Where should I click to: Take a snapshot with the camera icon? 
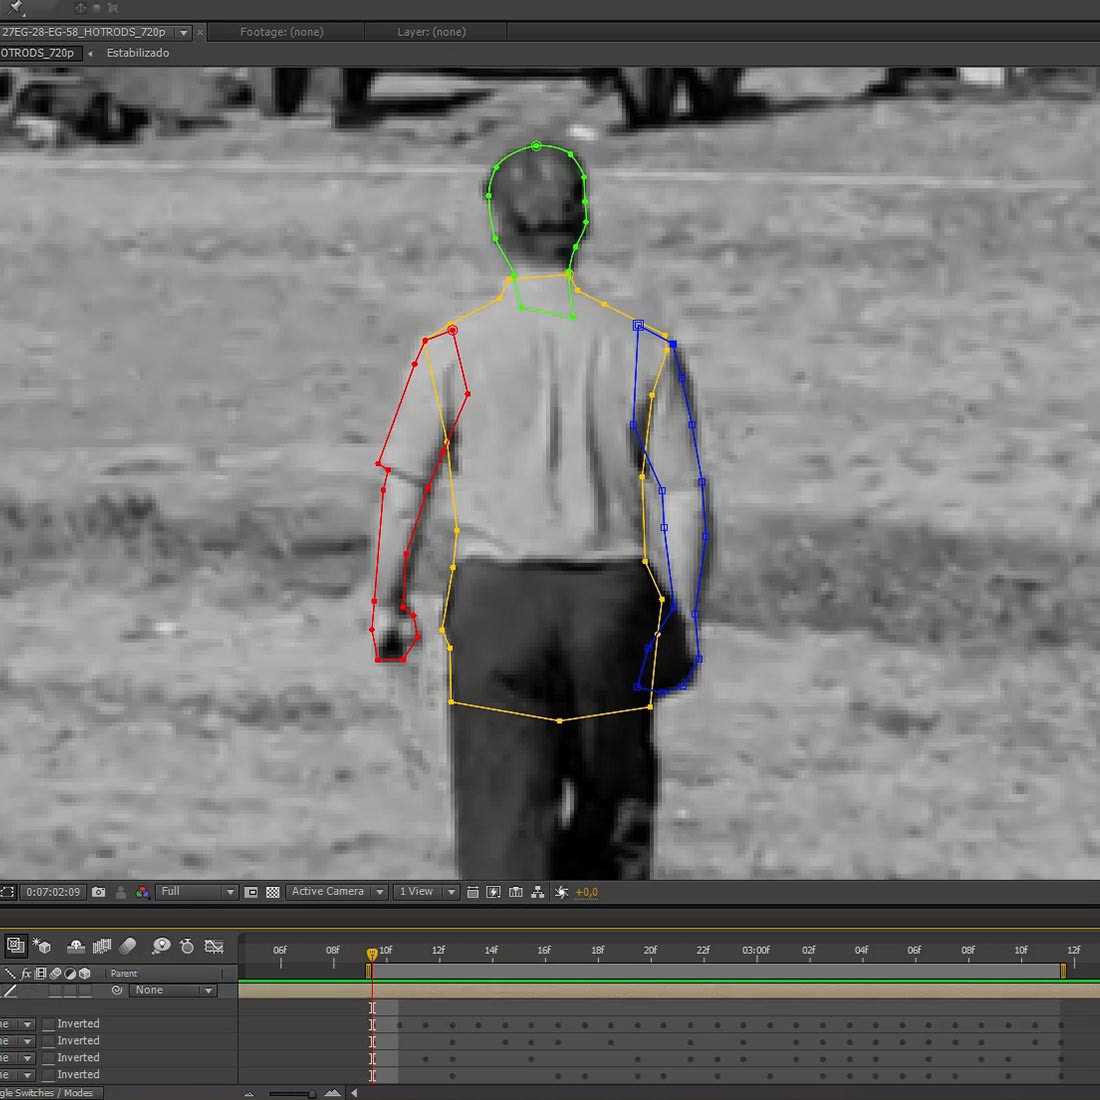point(98,892)
